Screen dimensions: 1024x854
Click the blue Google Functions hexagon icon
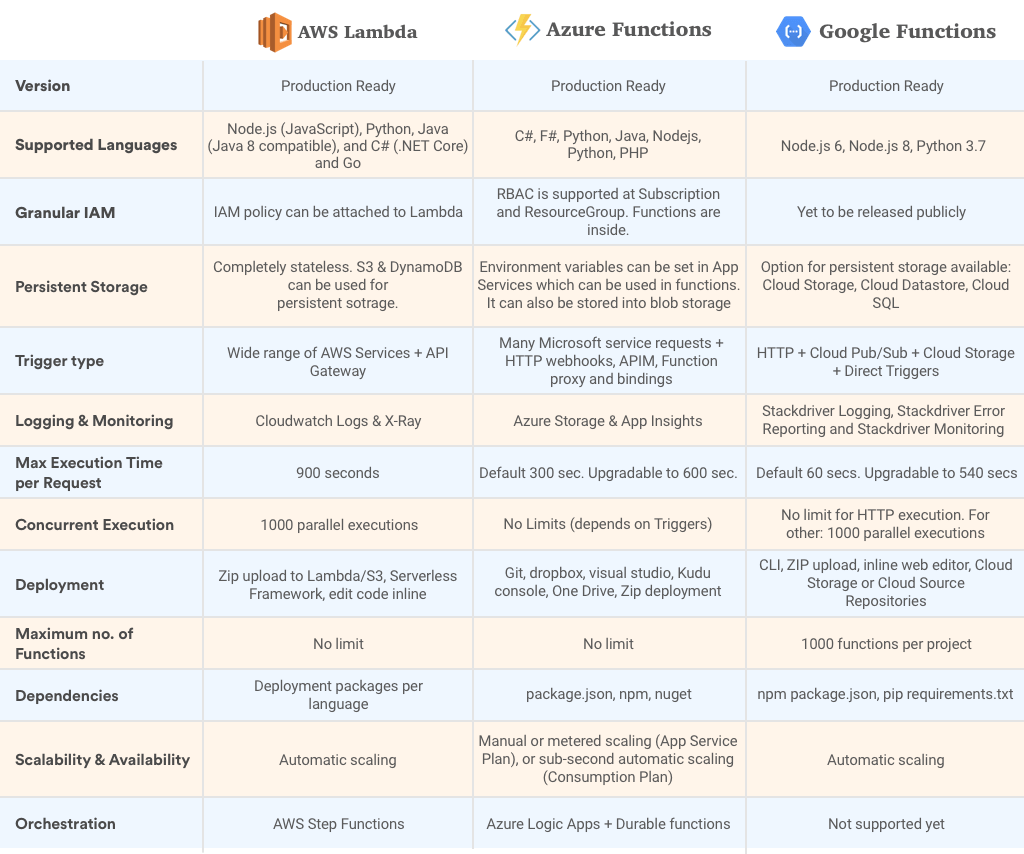point(793,31)
